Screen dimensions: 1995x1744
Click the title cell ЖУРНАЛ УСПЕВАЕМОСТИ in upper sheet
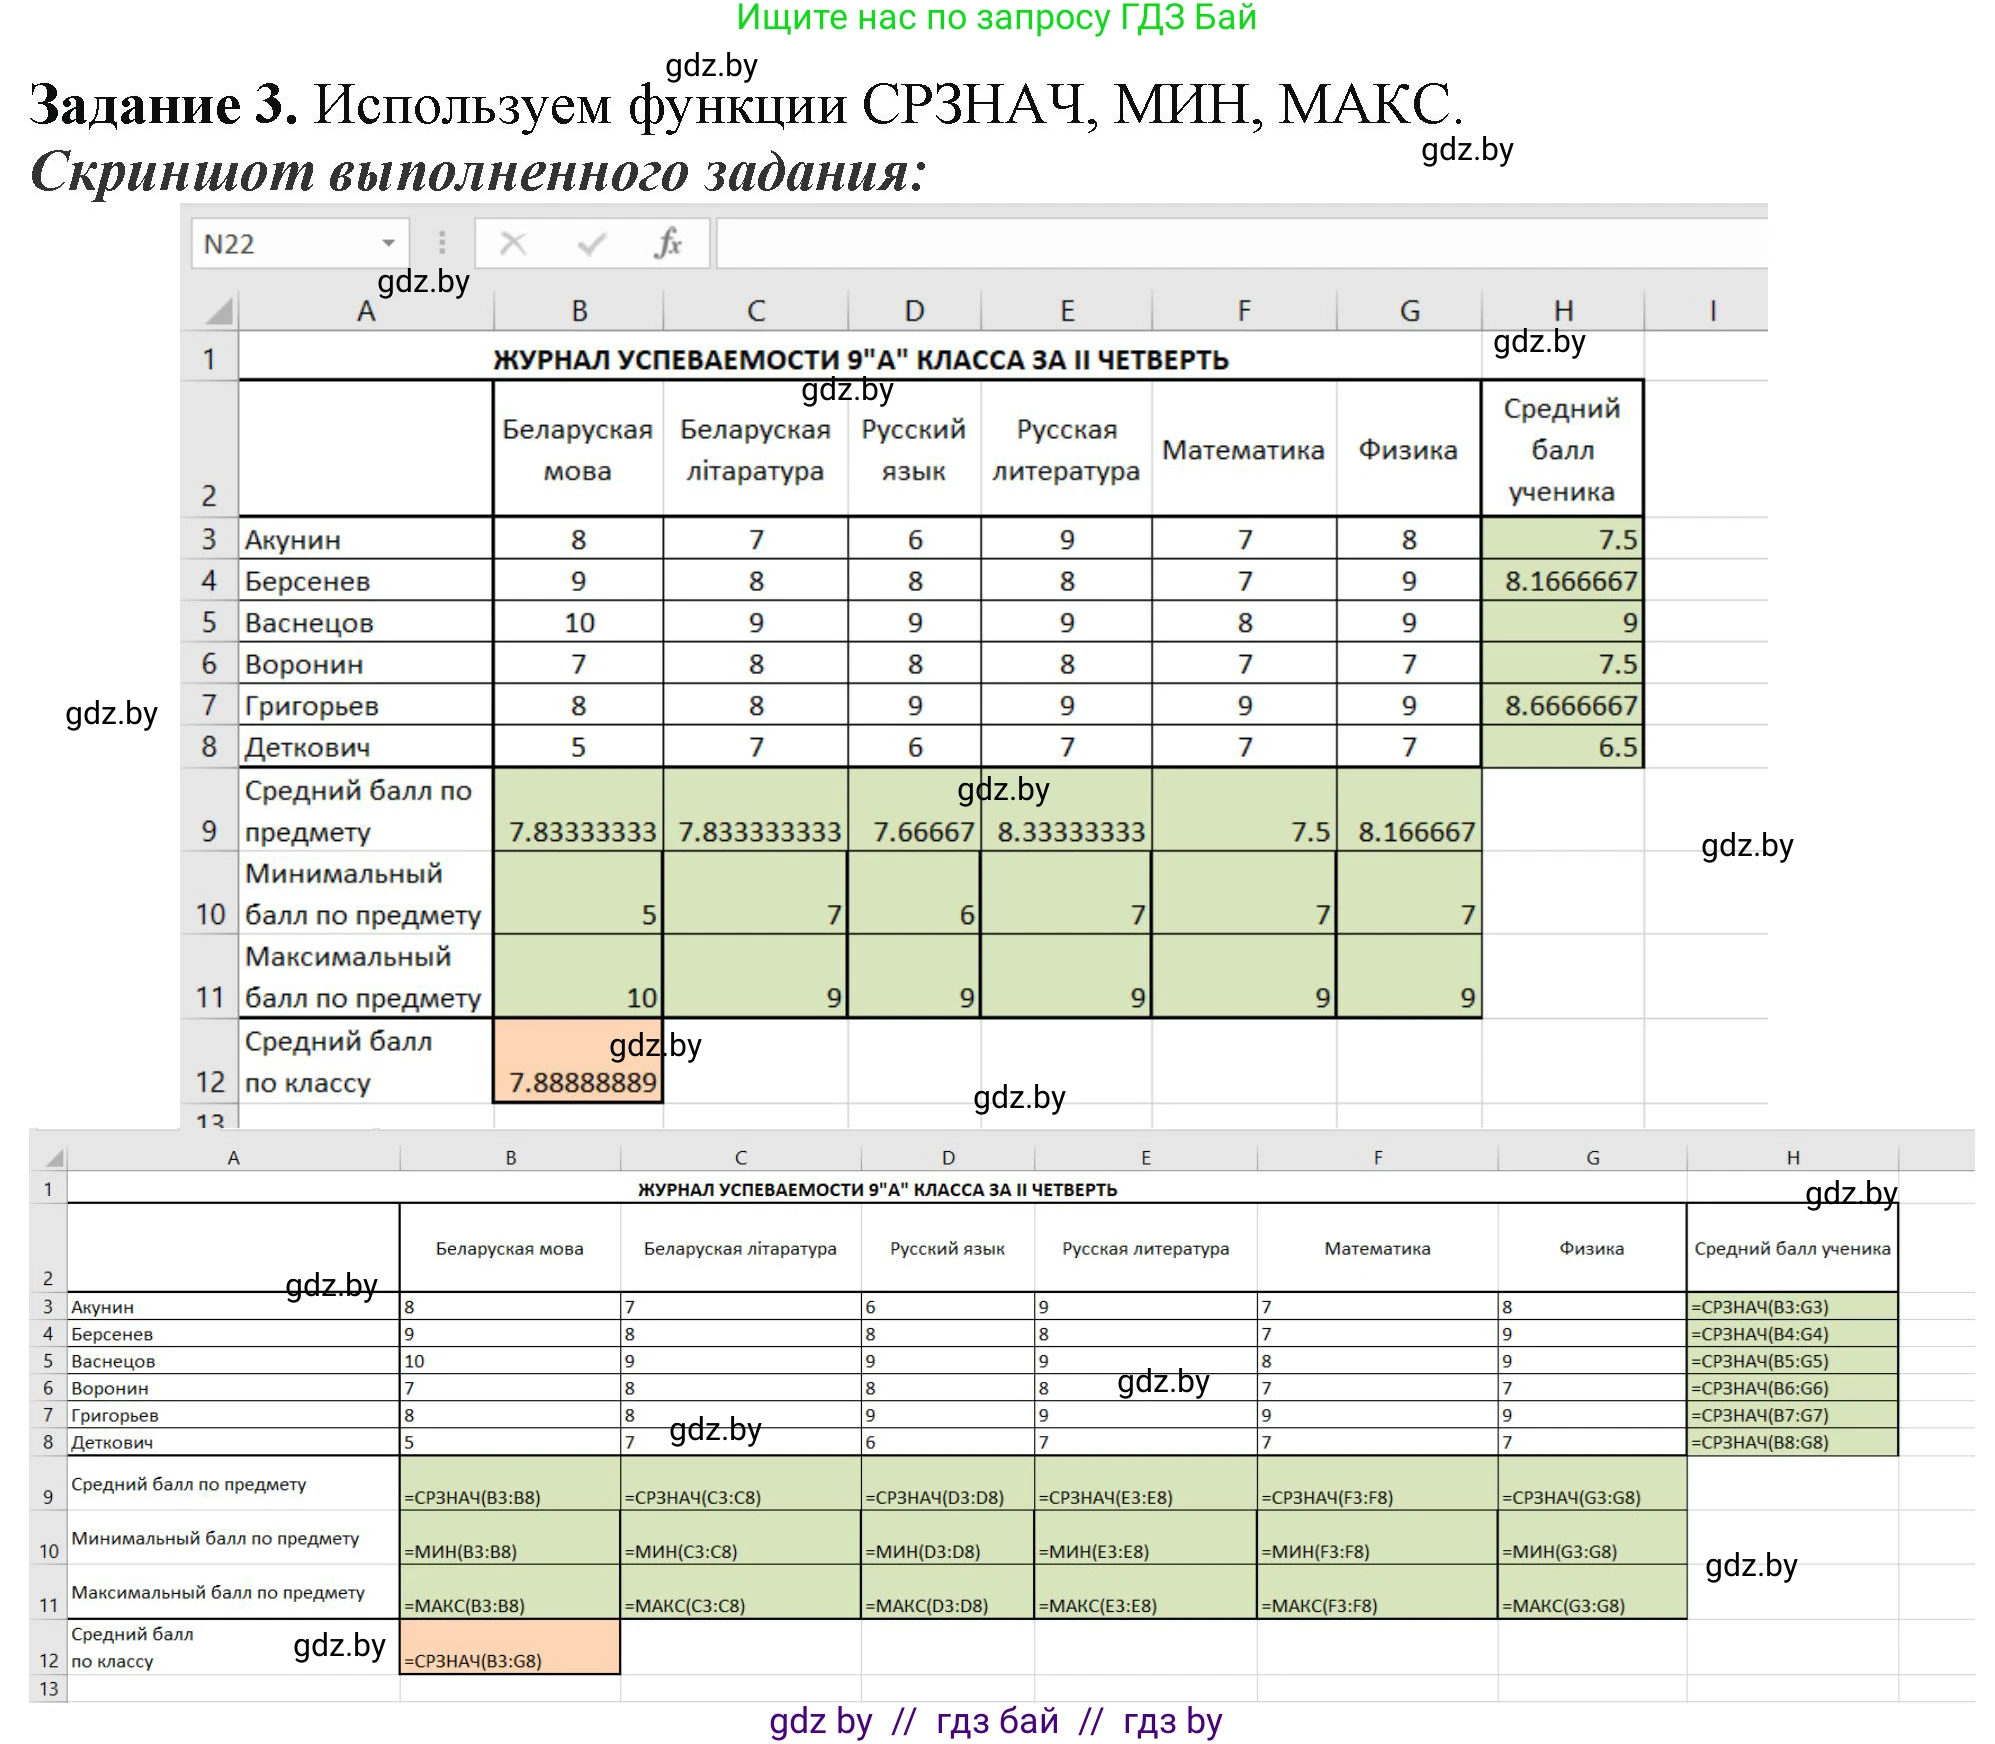[x=860, y=359]
